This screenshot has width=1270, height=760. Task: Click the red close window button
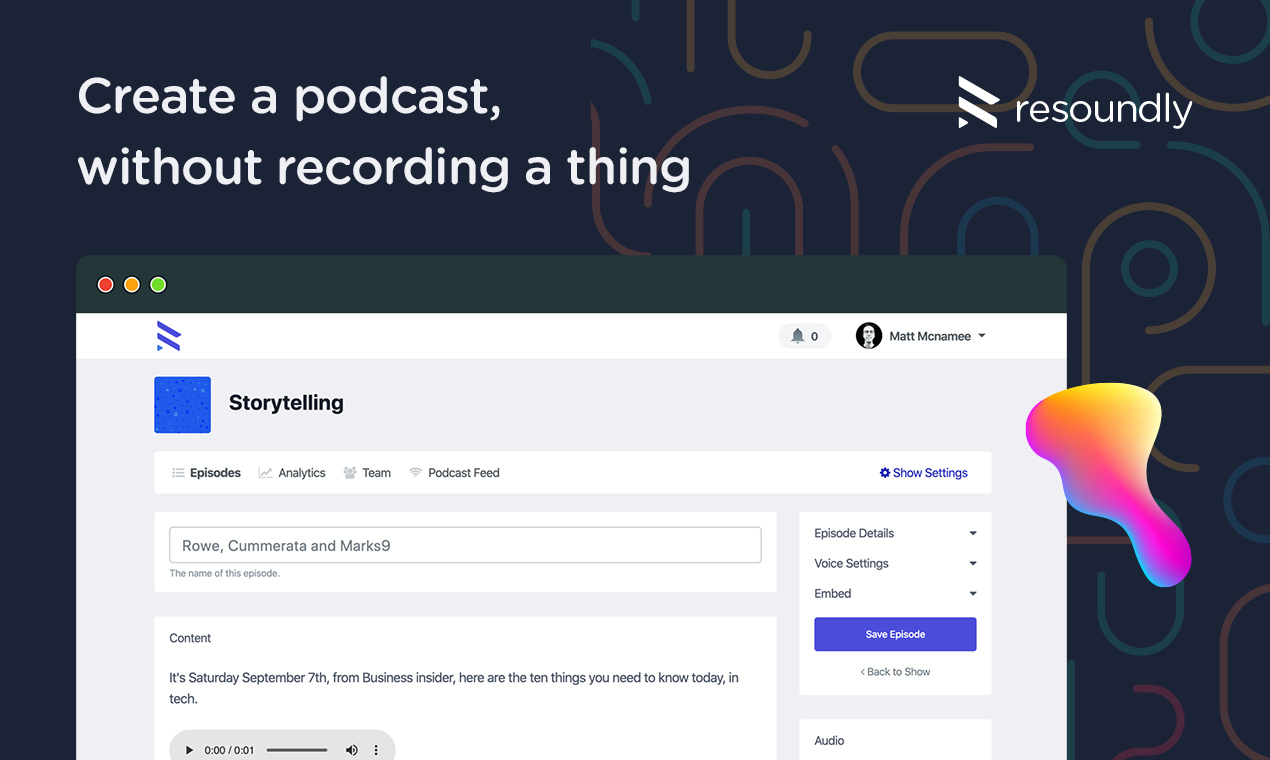coord(105,285)
